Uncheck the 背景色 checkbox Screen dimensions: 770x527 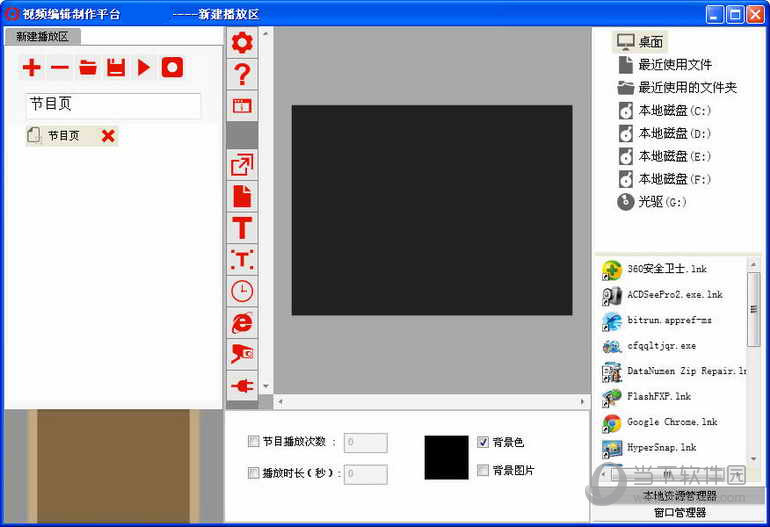[483, 441]
